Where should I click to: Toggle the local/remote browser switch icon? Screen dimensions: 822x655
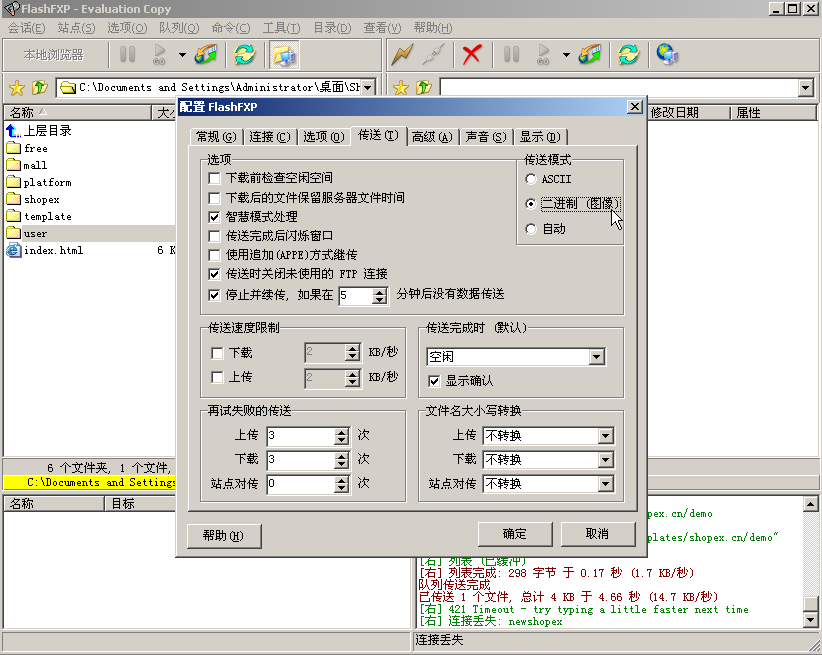click(285, 55)
